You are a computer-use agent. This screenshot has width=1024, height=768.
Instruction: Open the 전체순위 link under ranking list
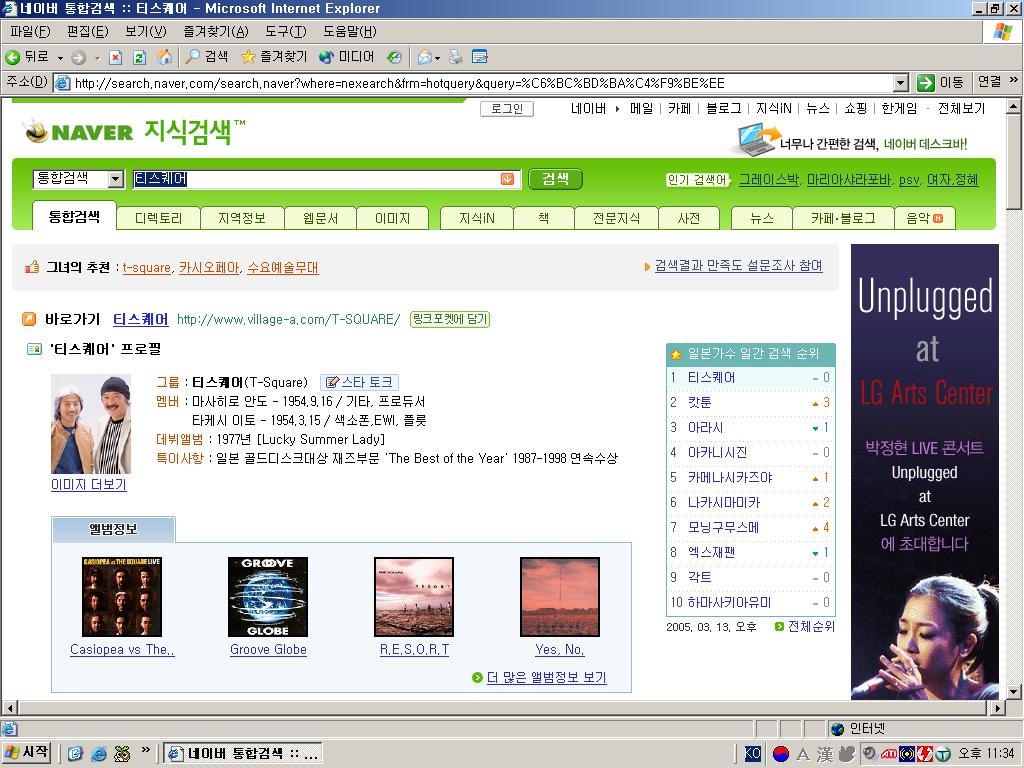pos(811,626)
